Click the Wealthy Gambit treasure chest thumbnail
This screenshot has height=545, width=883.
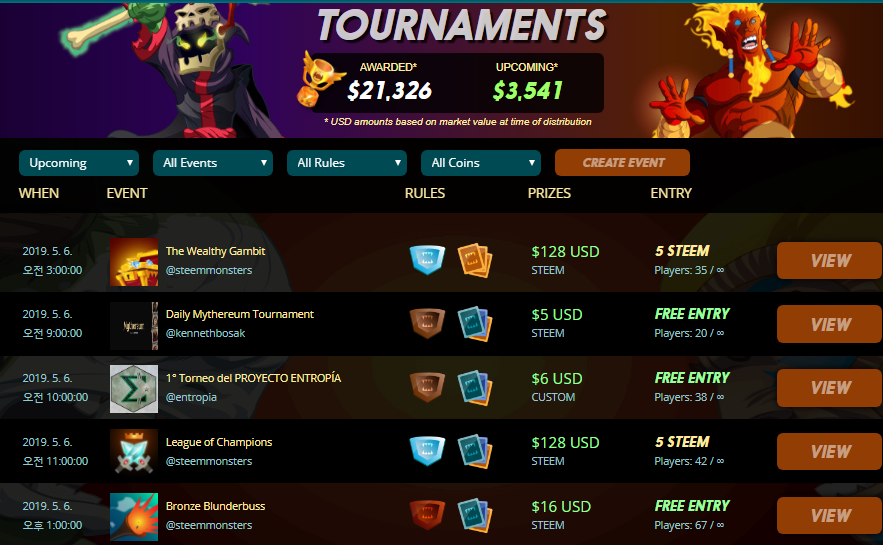pos(134,262)
